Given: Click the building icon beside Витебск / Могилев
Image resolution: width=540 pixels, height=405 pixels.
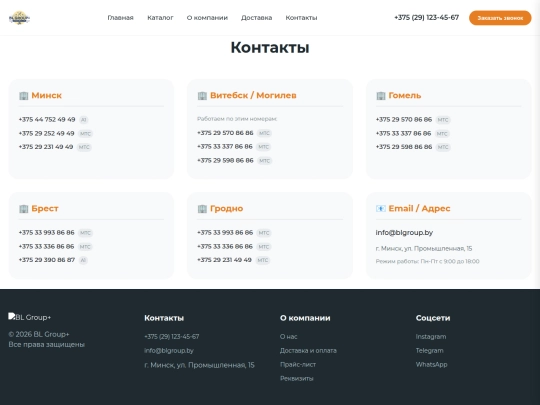Looking at the screenshot, I should [202, 96].
